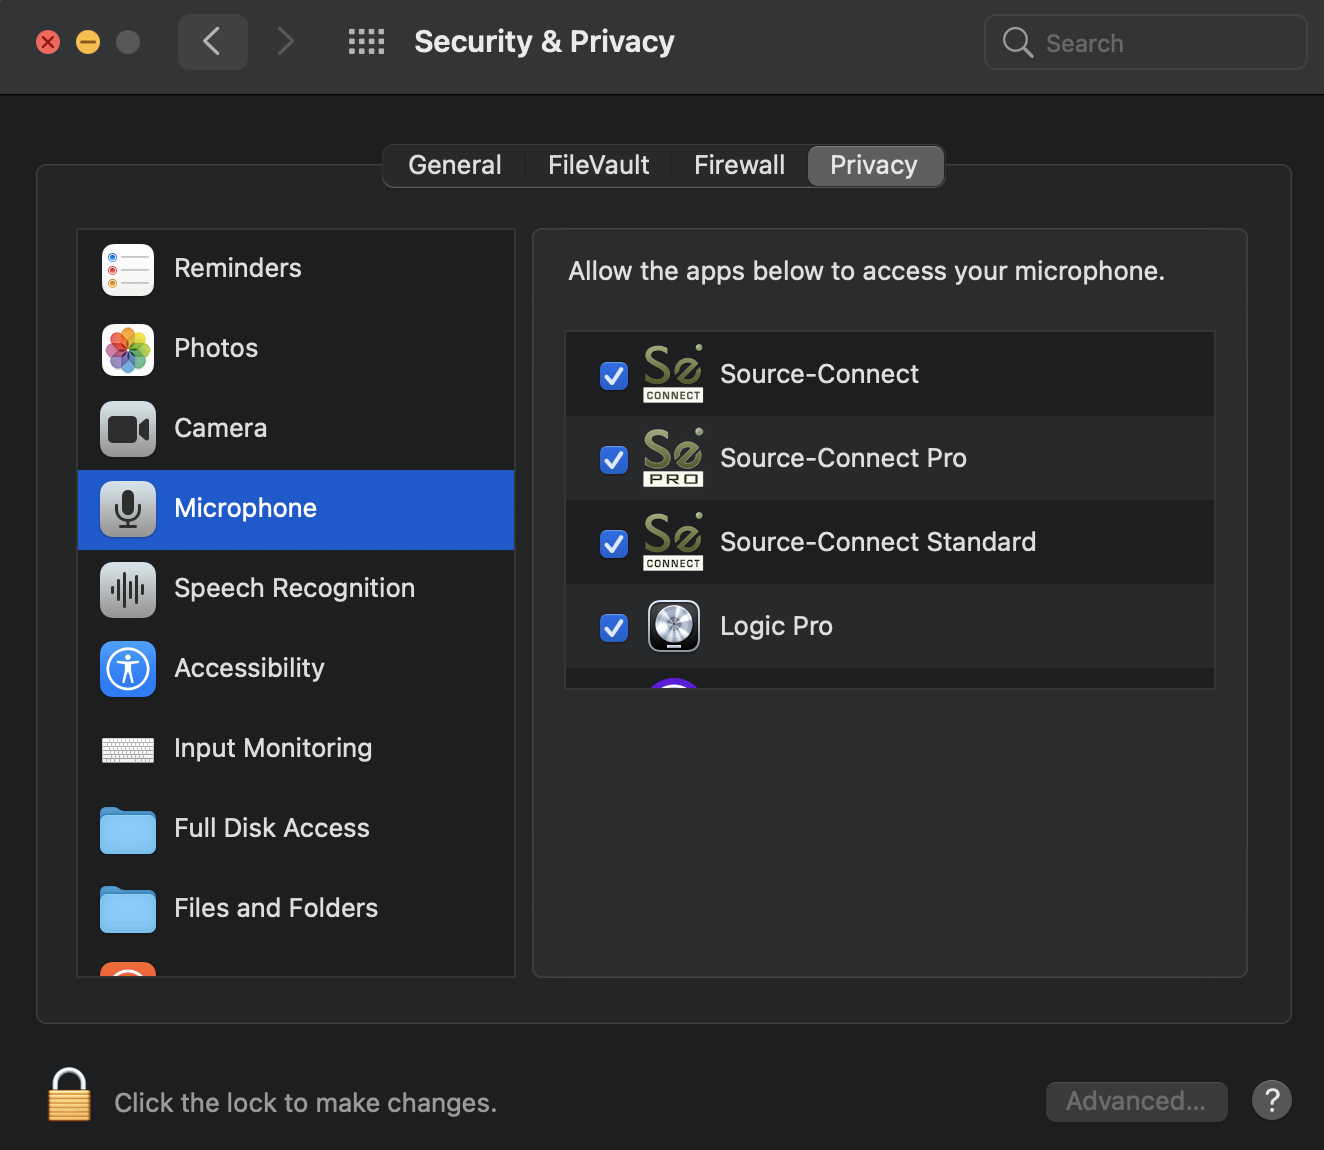Select Full Disk Access in sidebar
1324x1150 pixels.
click(x=271, y=828)
